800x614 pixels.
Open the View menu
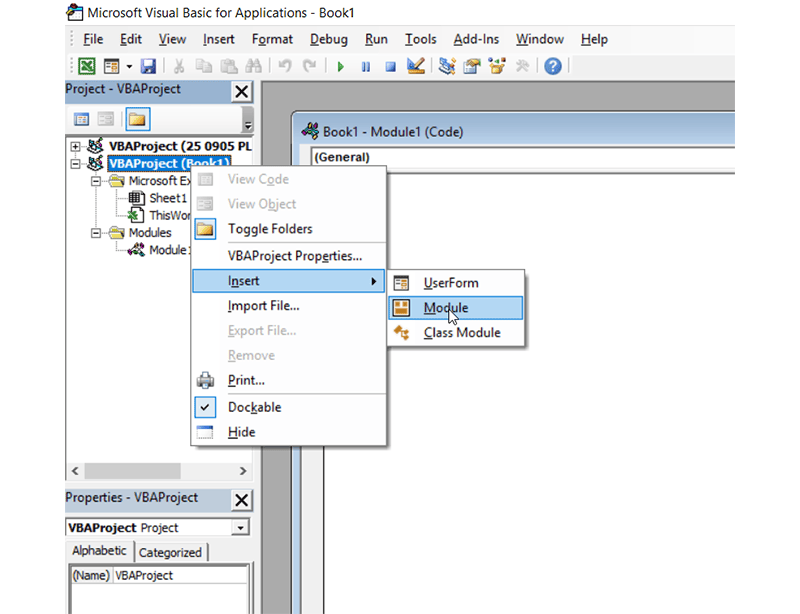point(172,39)
